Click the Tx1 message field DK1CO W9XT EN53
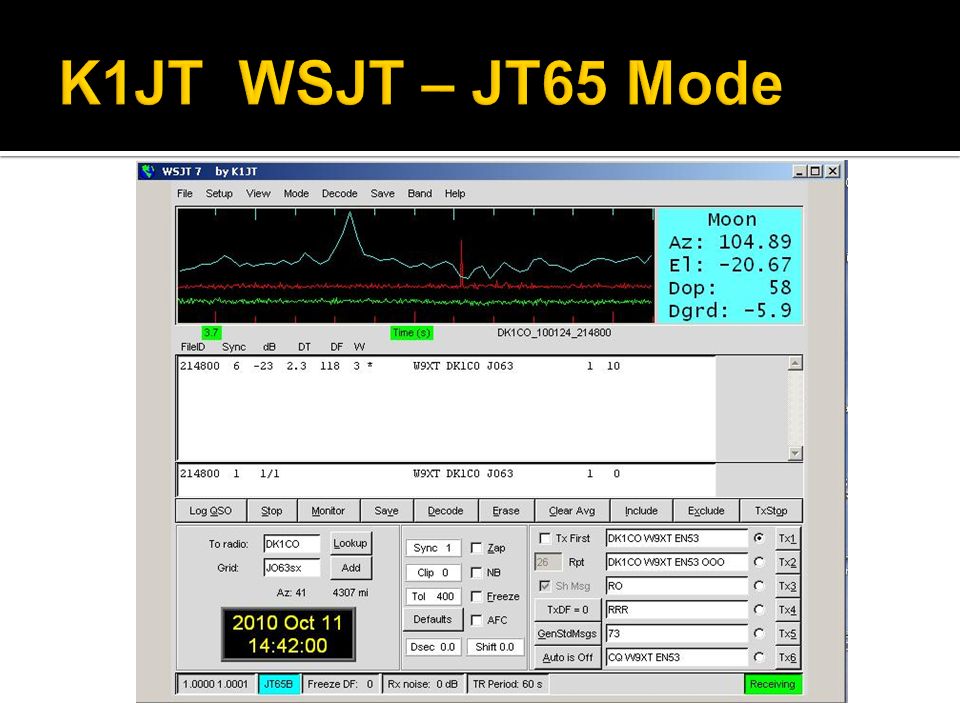Viewport: 960px width, 720px height. pyautogui.click(x=677, y=538)
